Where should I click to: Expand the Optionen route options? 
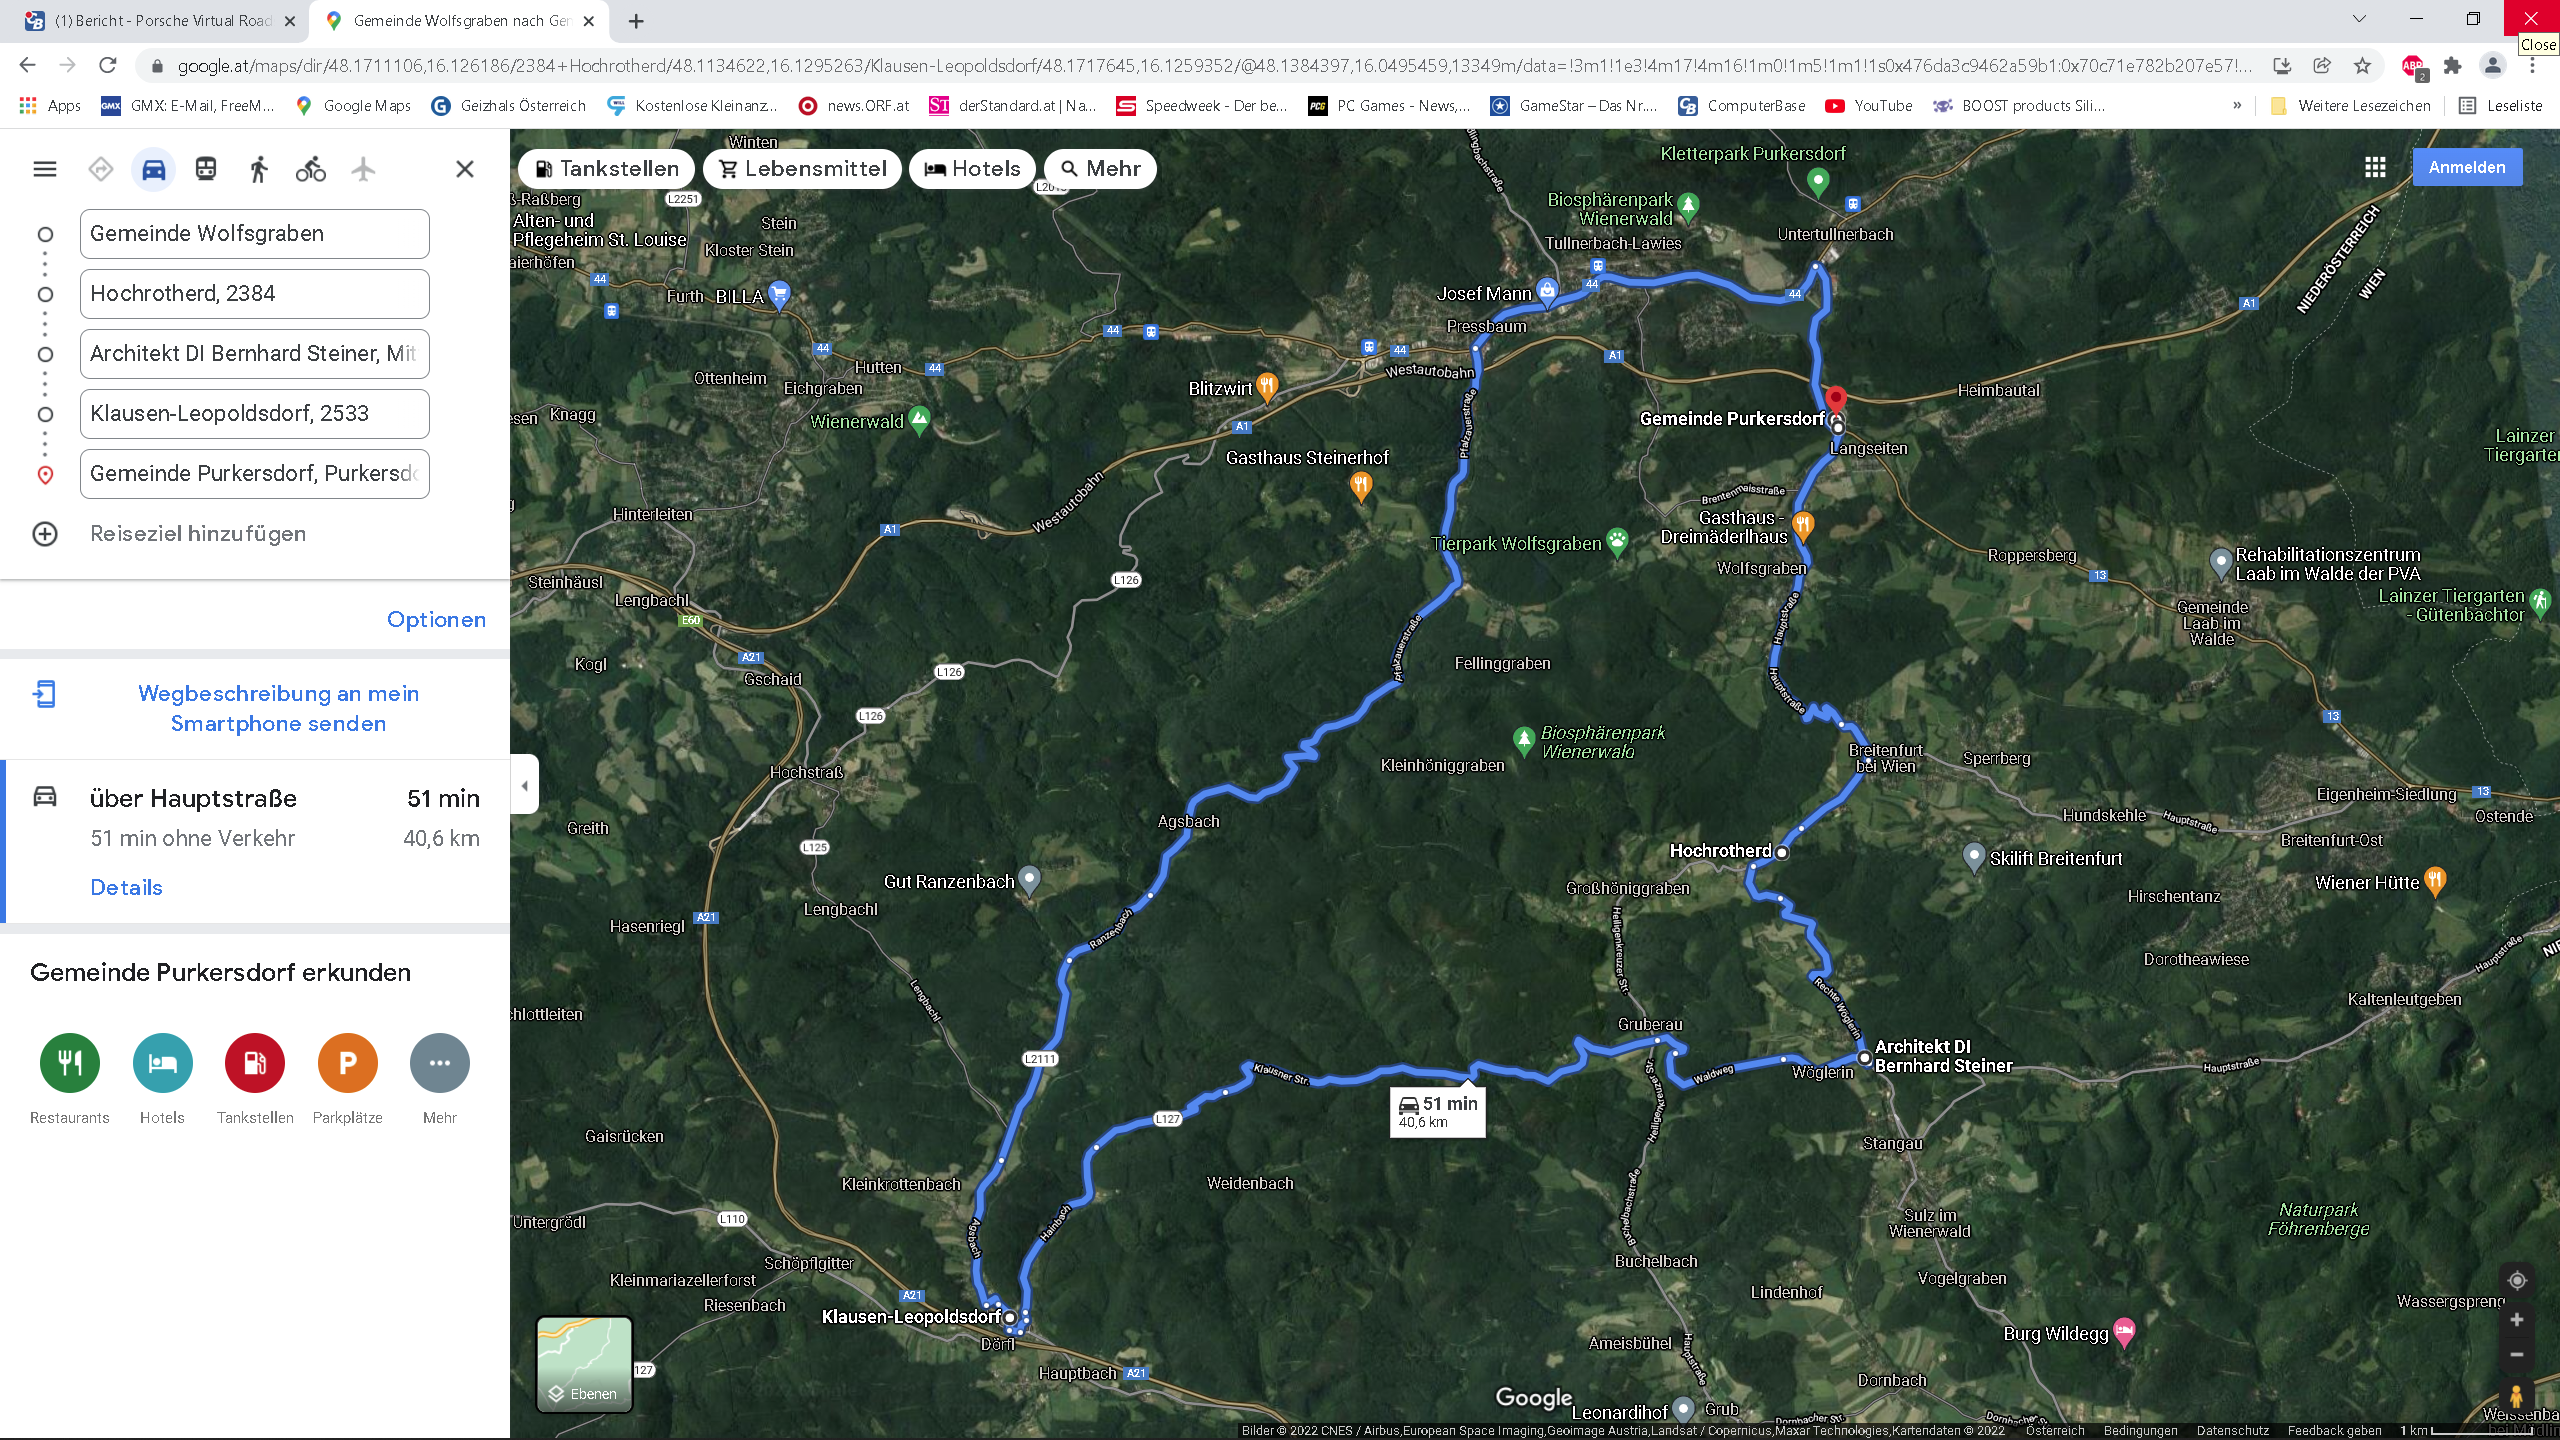436,620
